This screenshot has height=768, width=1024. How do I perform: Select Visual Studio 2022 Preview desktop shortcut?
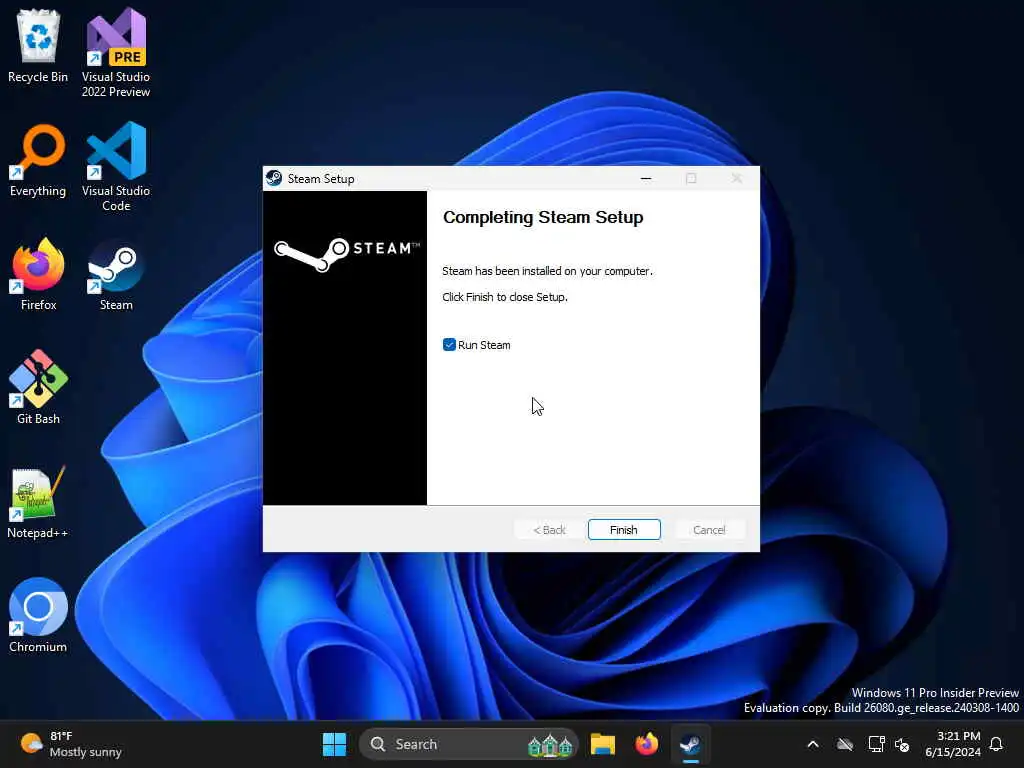(x=116, y=53)
